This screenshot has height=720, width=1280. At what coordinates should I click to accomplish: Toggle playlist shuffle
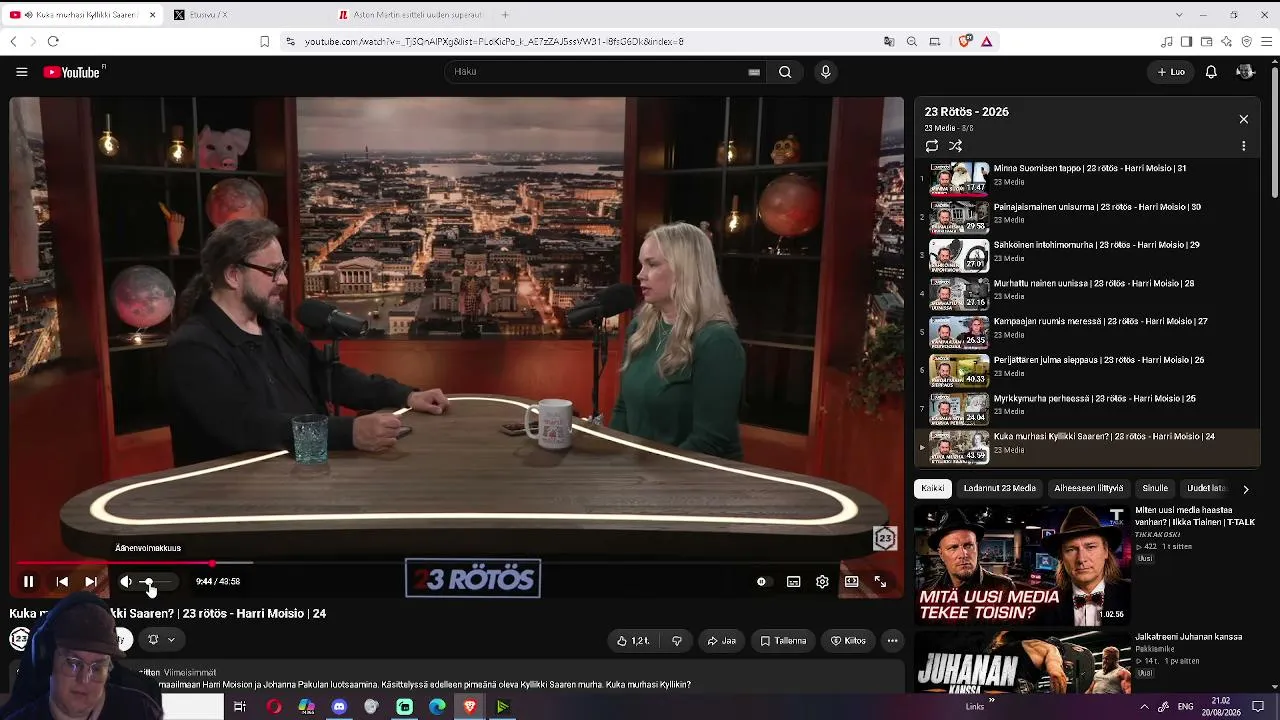point(955,146)
